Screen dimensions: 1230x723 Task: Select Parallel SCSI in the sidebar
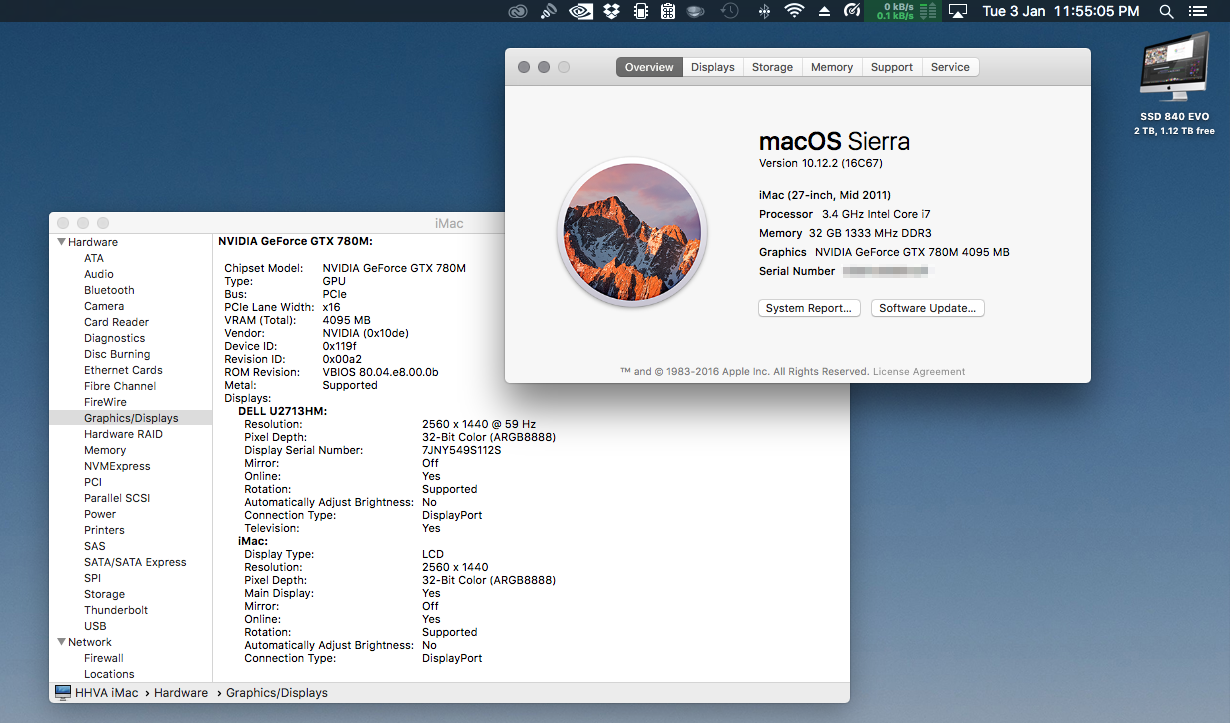point(116,498)
